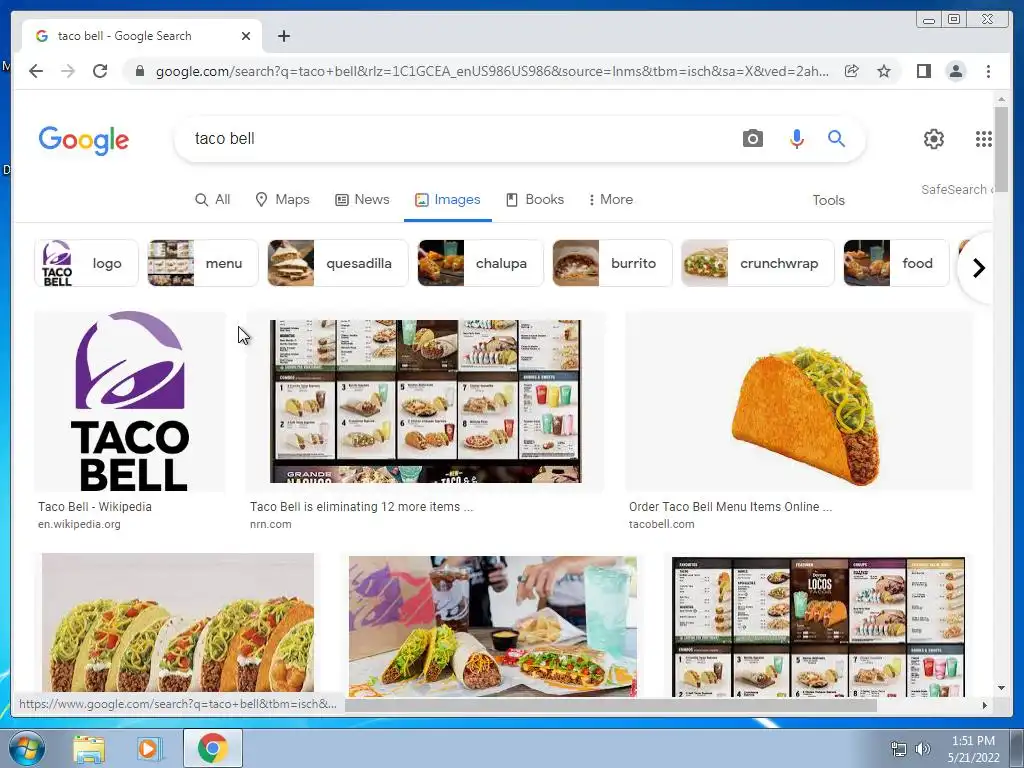Filter images by the food chip

896,263
